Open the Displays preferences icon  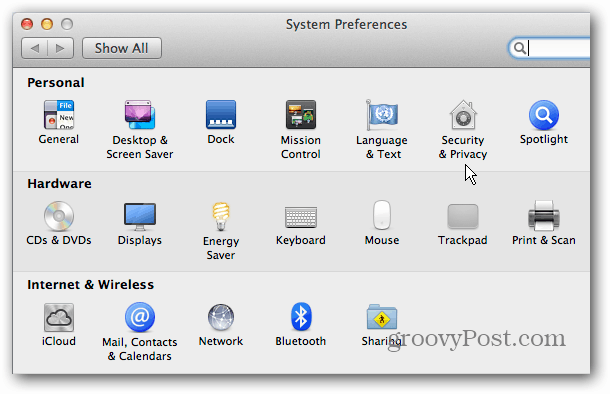point(140,216)
